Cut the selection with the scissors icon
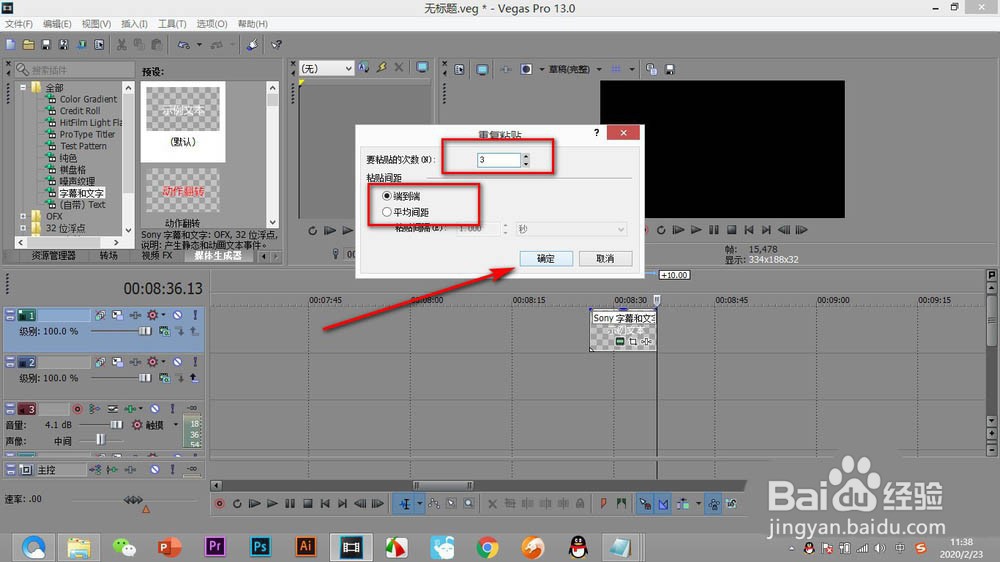Viewport: 1000px width, 562px height. [x=121, y=45]
